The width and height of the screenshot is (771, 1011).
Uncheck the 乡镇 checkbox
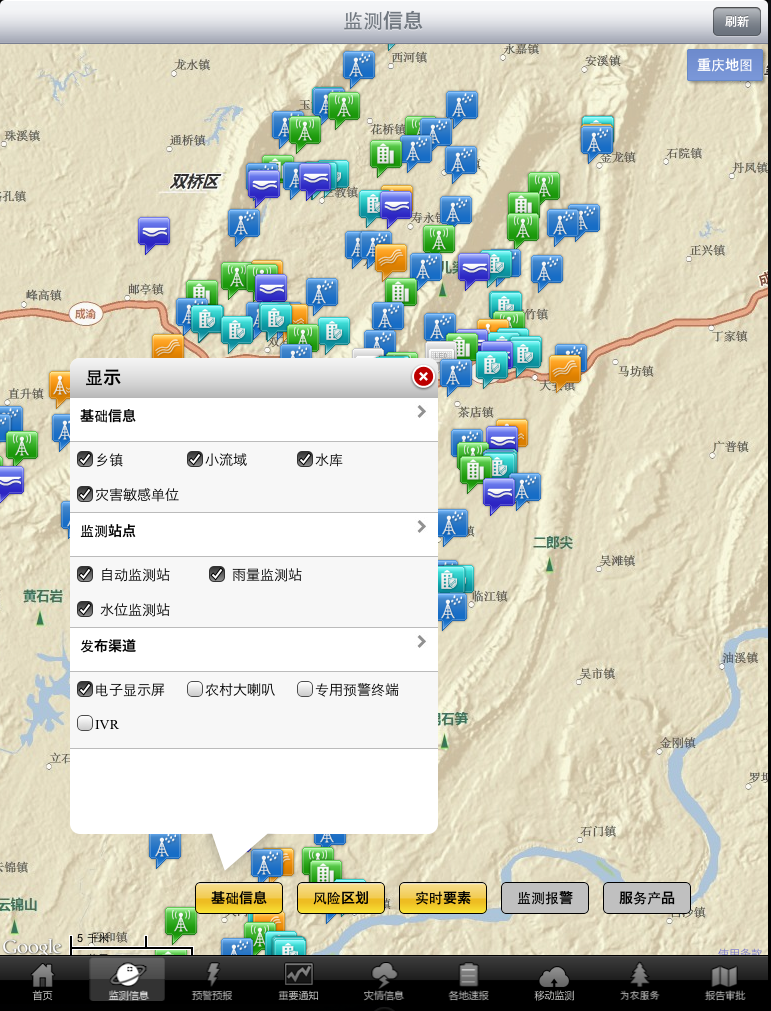pyautogui.click(x=85, y=459)
